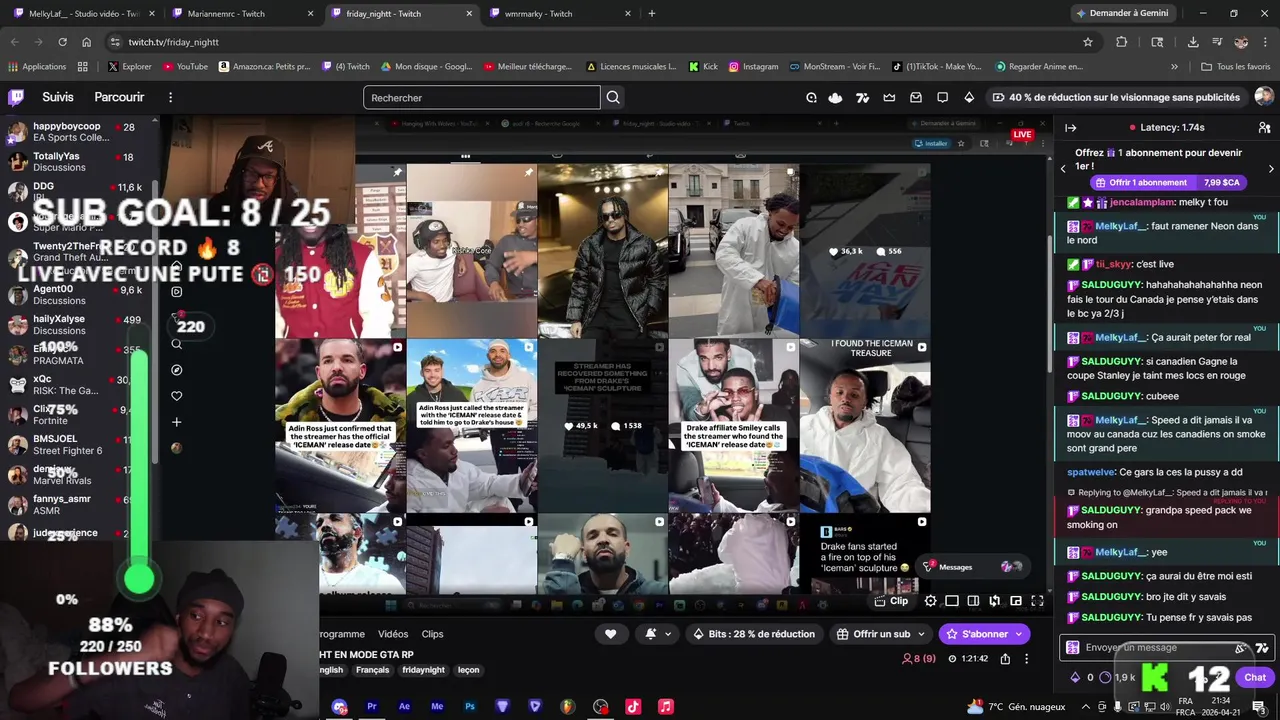
Task: Open the user avatar menu
Action: [1264, 97]
